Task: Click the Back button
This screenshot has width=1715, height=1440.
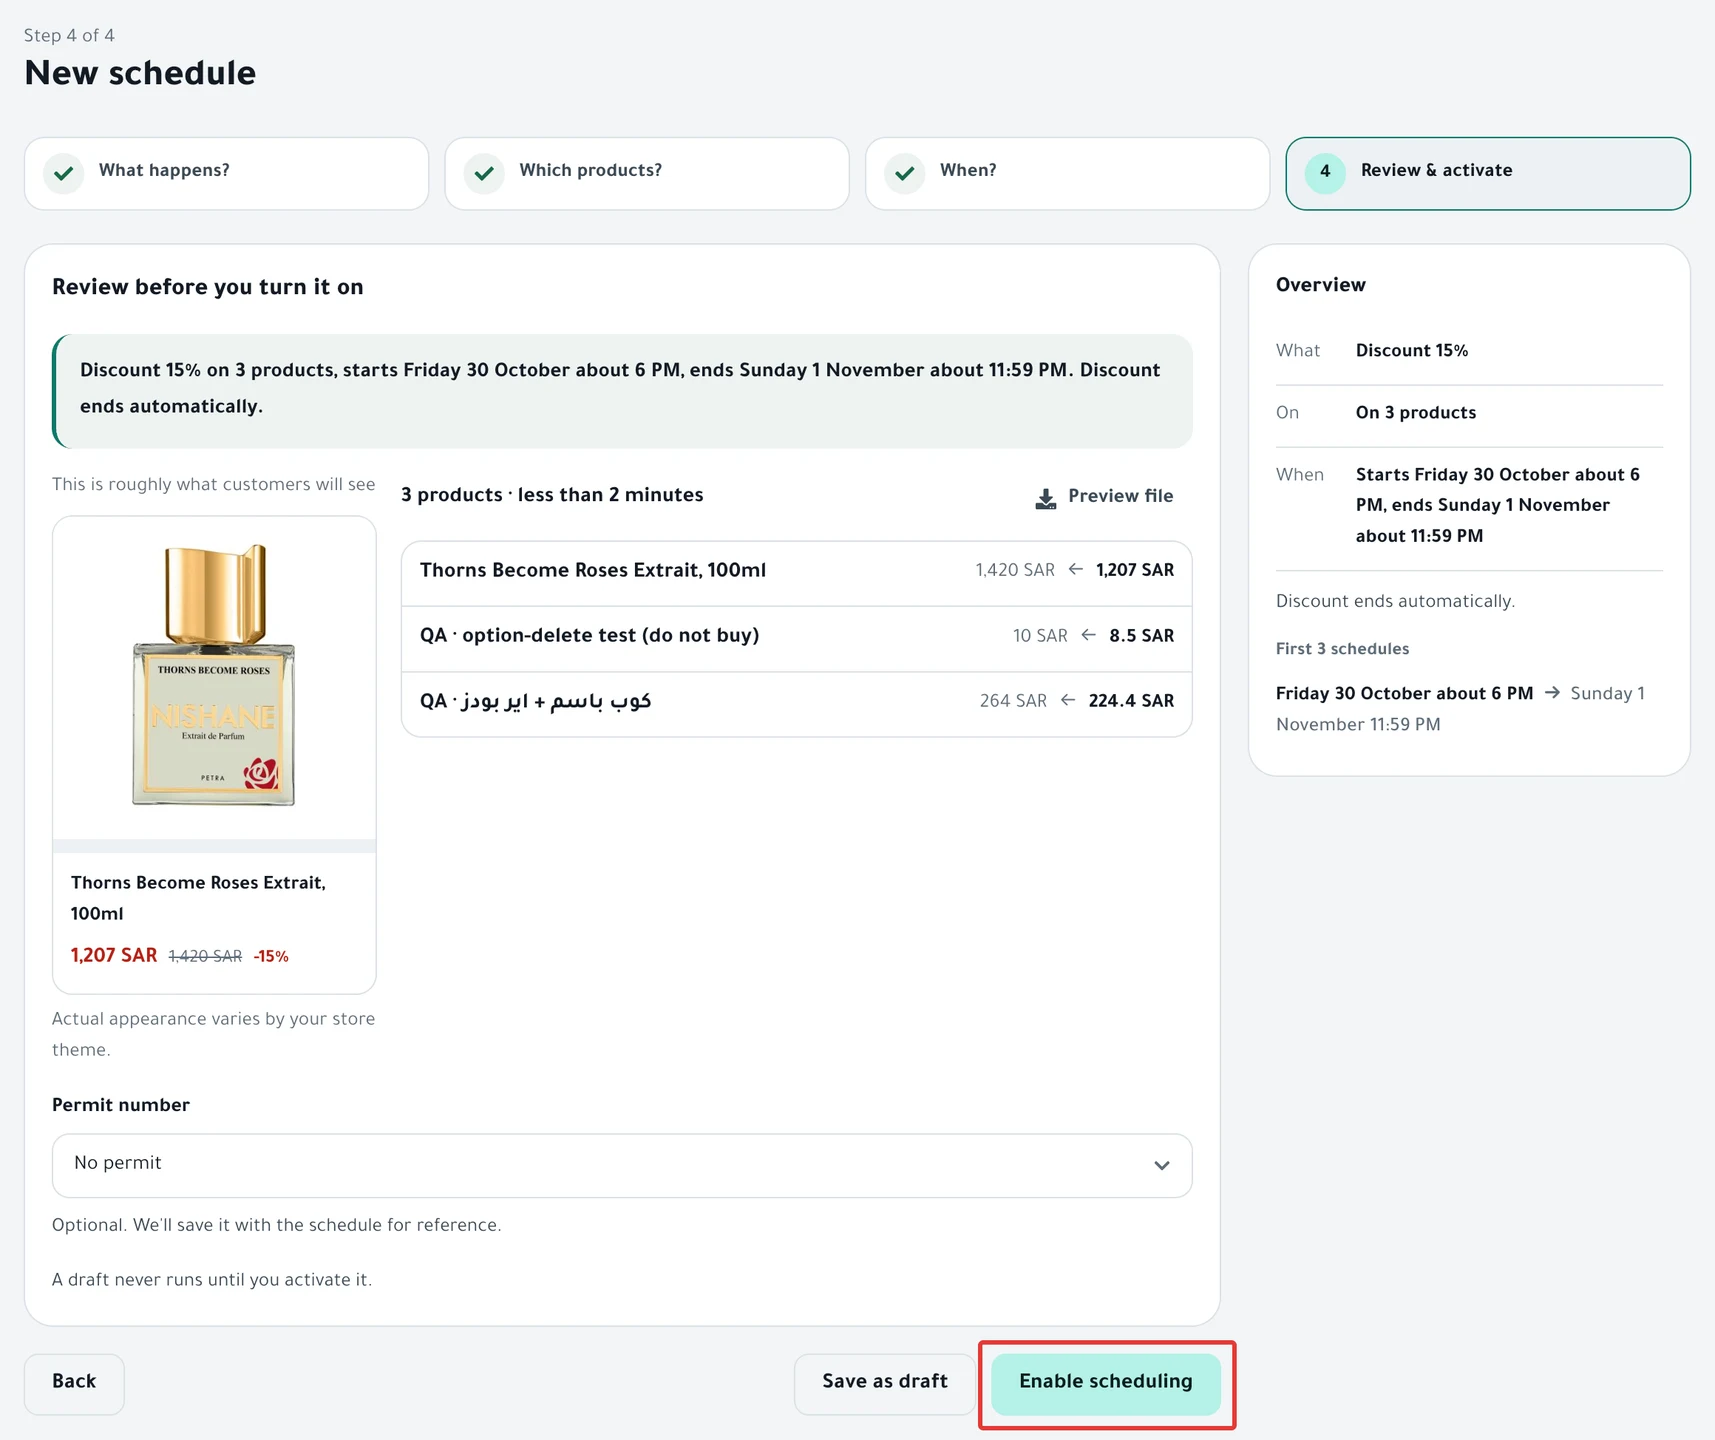Action: click(74, 1384)
